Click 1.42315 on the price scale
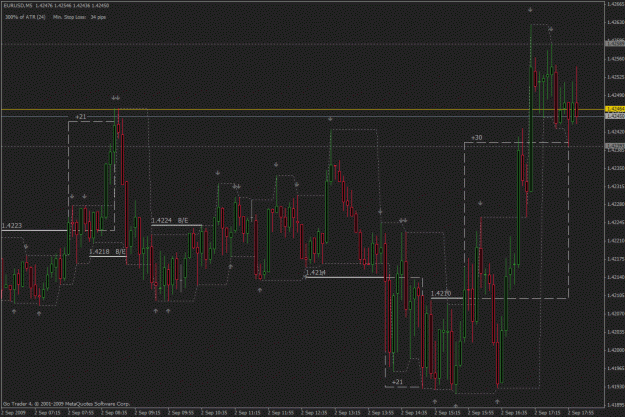The image size is (625, 417). click(x=616, y=186)
